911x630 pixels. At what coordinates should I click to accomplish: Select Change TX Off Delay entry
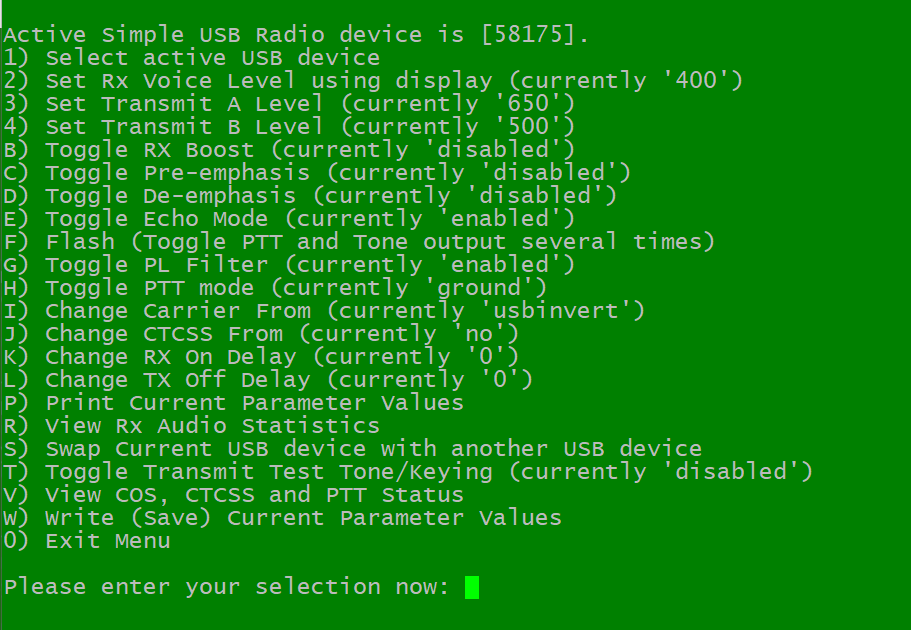point(268,380)
